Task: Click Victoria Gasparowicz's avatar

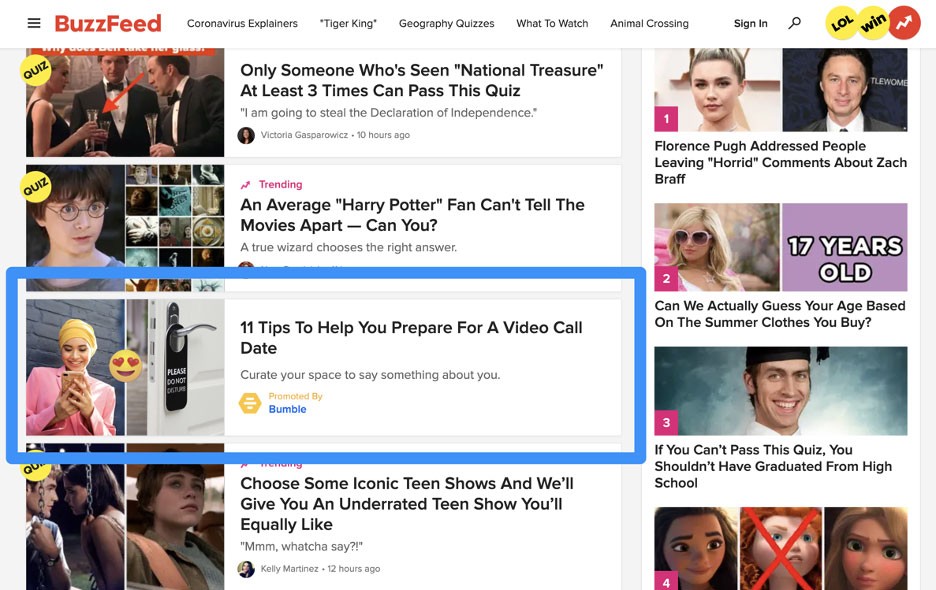Action: pos(246,136)
